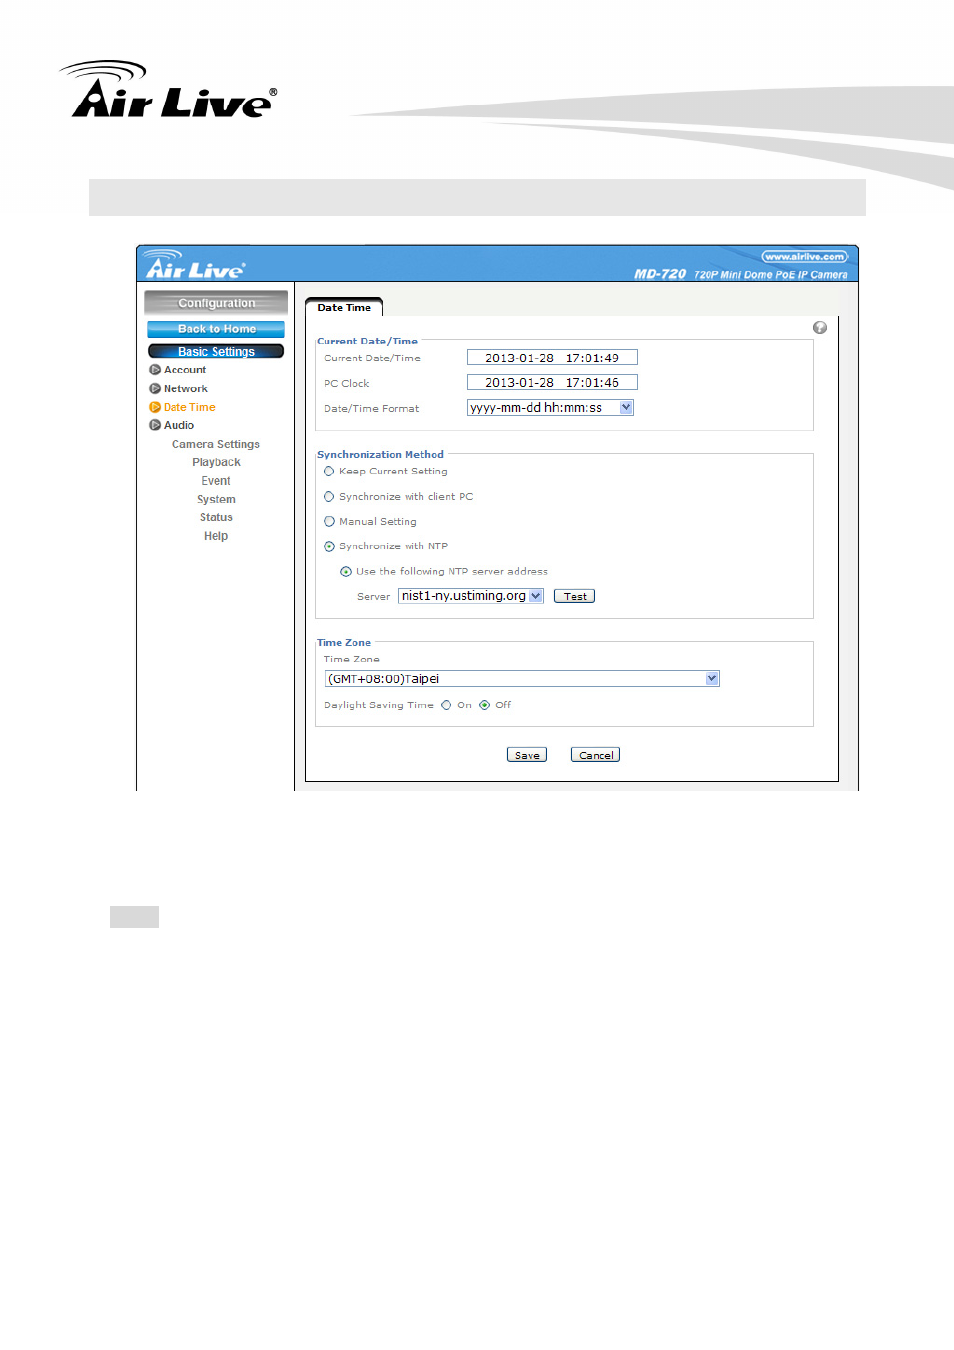Set Daylight Saving Time to Off
Screen dimensions: 954x1350
[x=484, y=705]
